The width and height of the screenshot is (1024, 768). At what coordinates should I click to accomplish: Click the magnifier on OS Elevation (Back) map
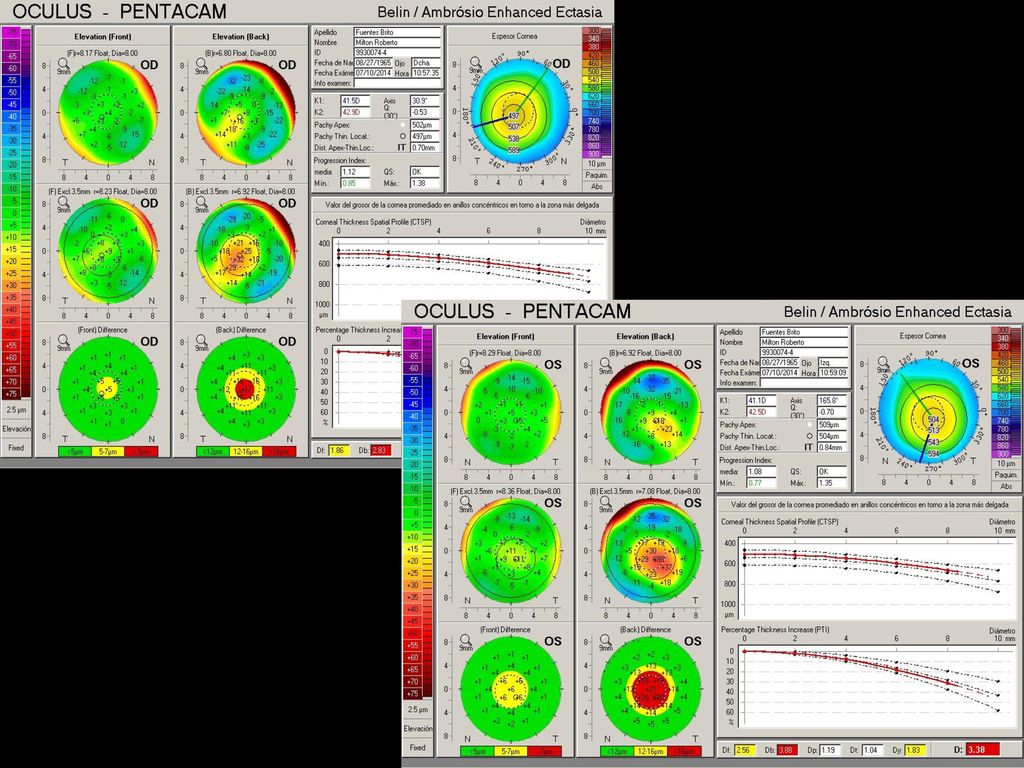point(605,364)
